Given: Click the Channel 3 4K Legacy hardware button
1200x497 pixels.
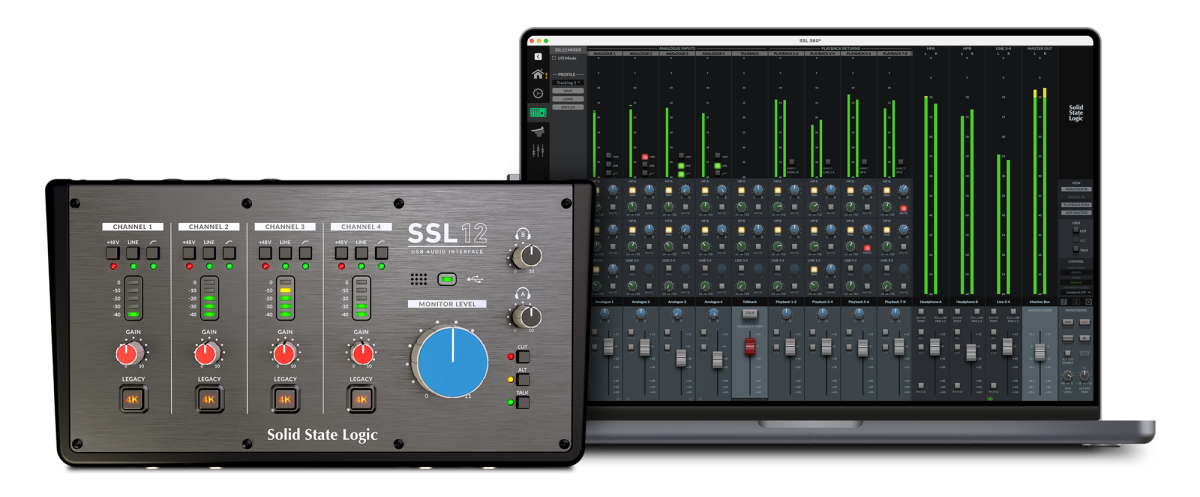Looking at the screenshot, I should click(x=285, y=401).
